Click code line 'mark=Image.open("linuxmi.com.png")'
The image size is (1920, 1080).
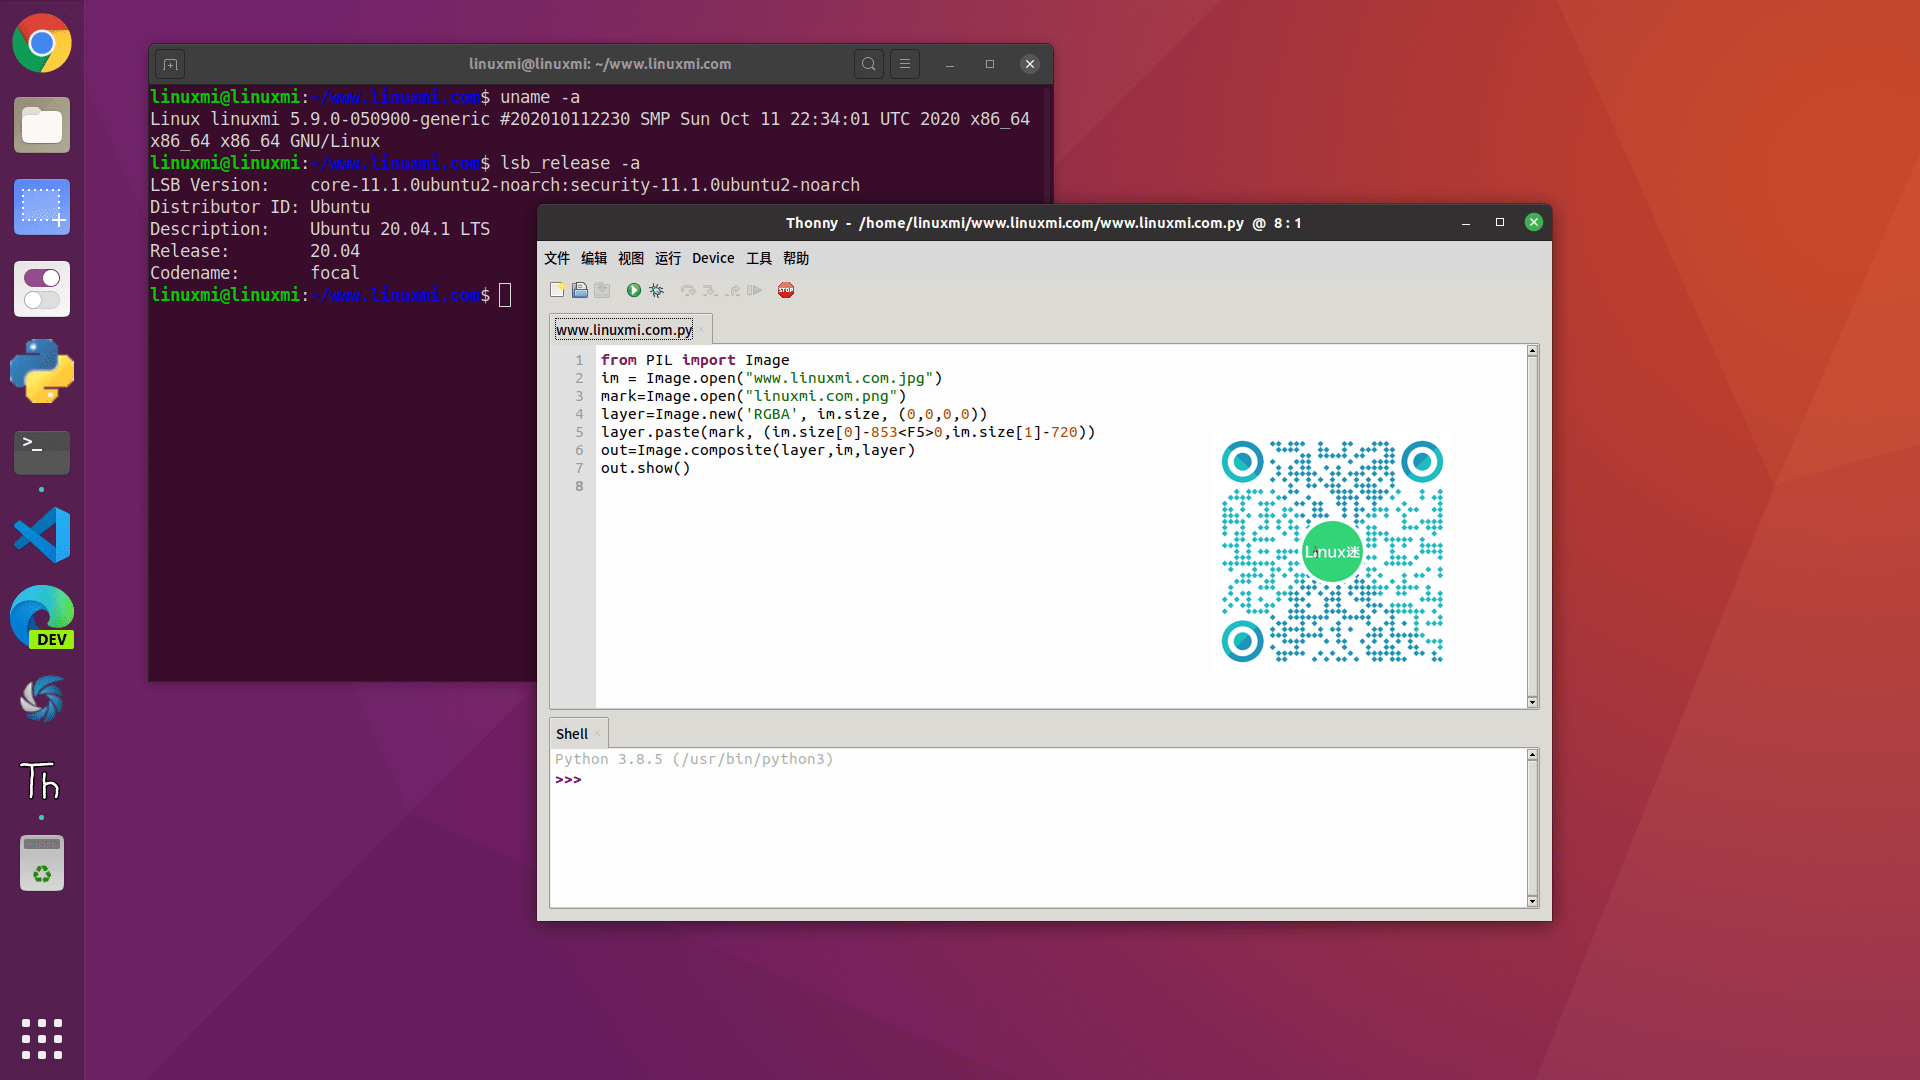tap(753, 396)
